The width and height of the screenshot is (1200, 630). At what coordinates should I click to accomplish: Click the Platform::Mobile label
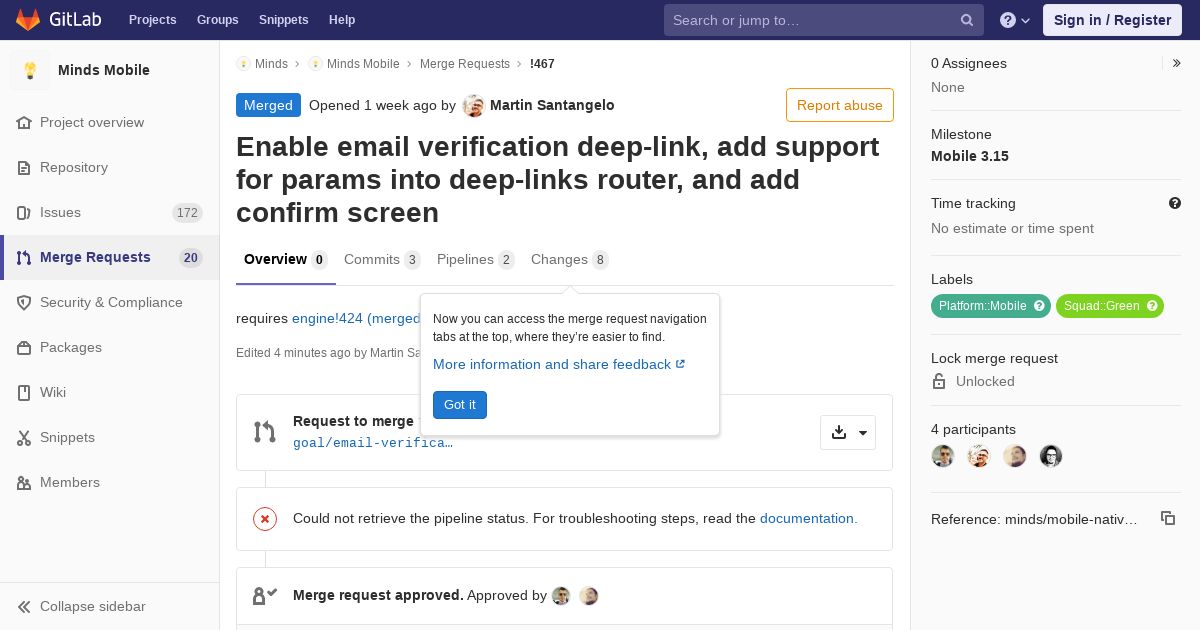point(982,306)
